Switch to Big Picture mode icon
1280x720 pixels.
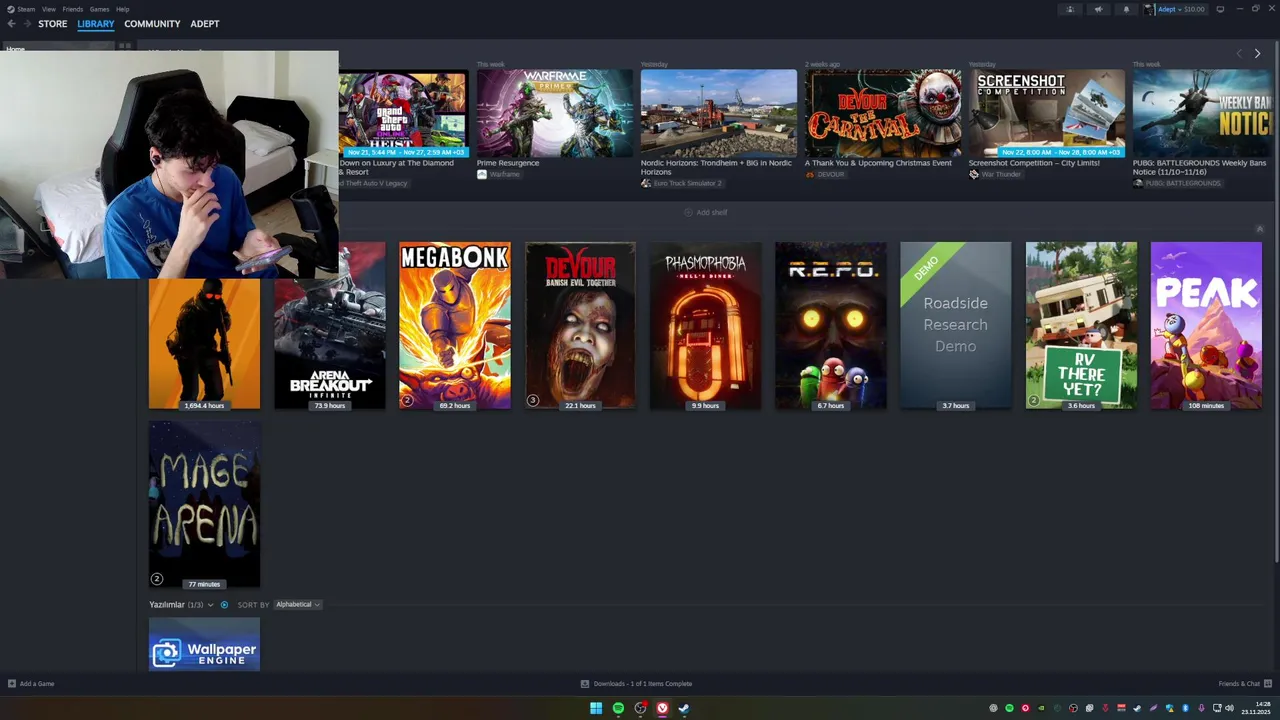pyautogui.click(x=1220, y=9)
